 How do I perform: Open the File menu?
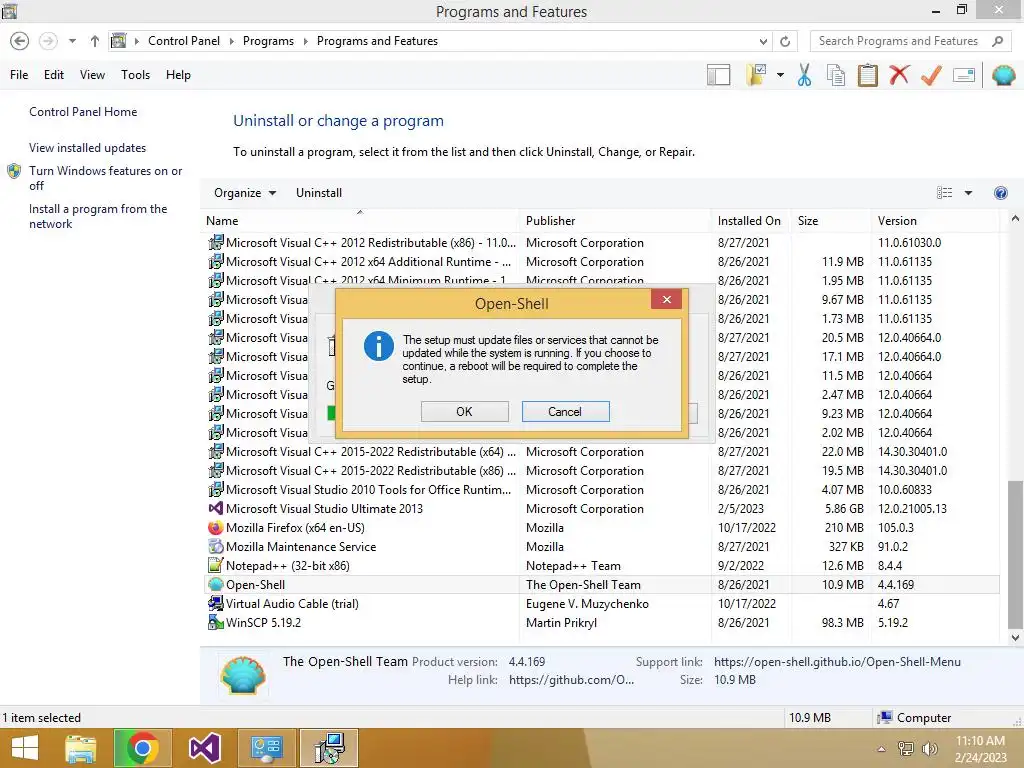click(19, 75)
